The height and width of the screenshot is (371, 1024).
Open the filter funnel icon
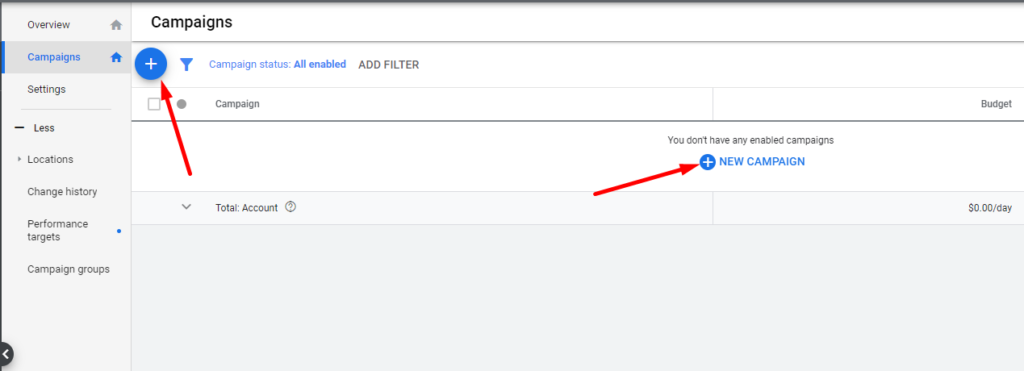[x=187, y=65]
